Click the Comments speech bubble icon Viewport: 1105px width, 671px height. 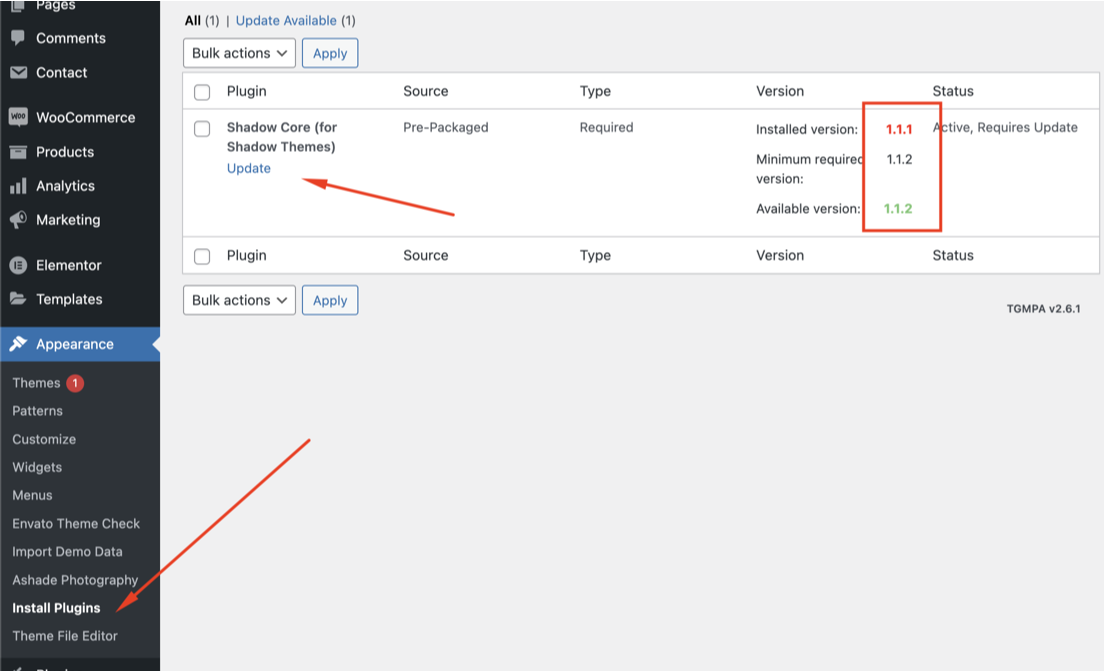tap(18, 37)
